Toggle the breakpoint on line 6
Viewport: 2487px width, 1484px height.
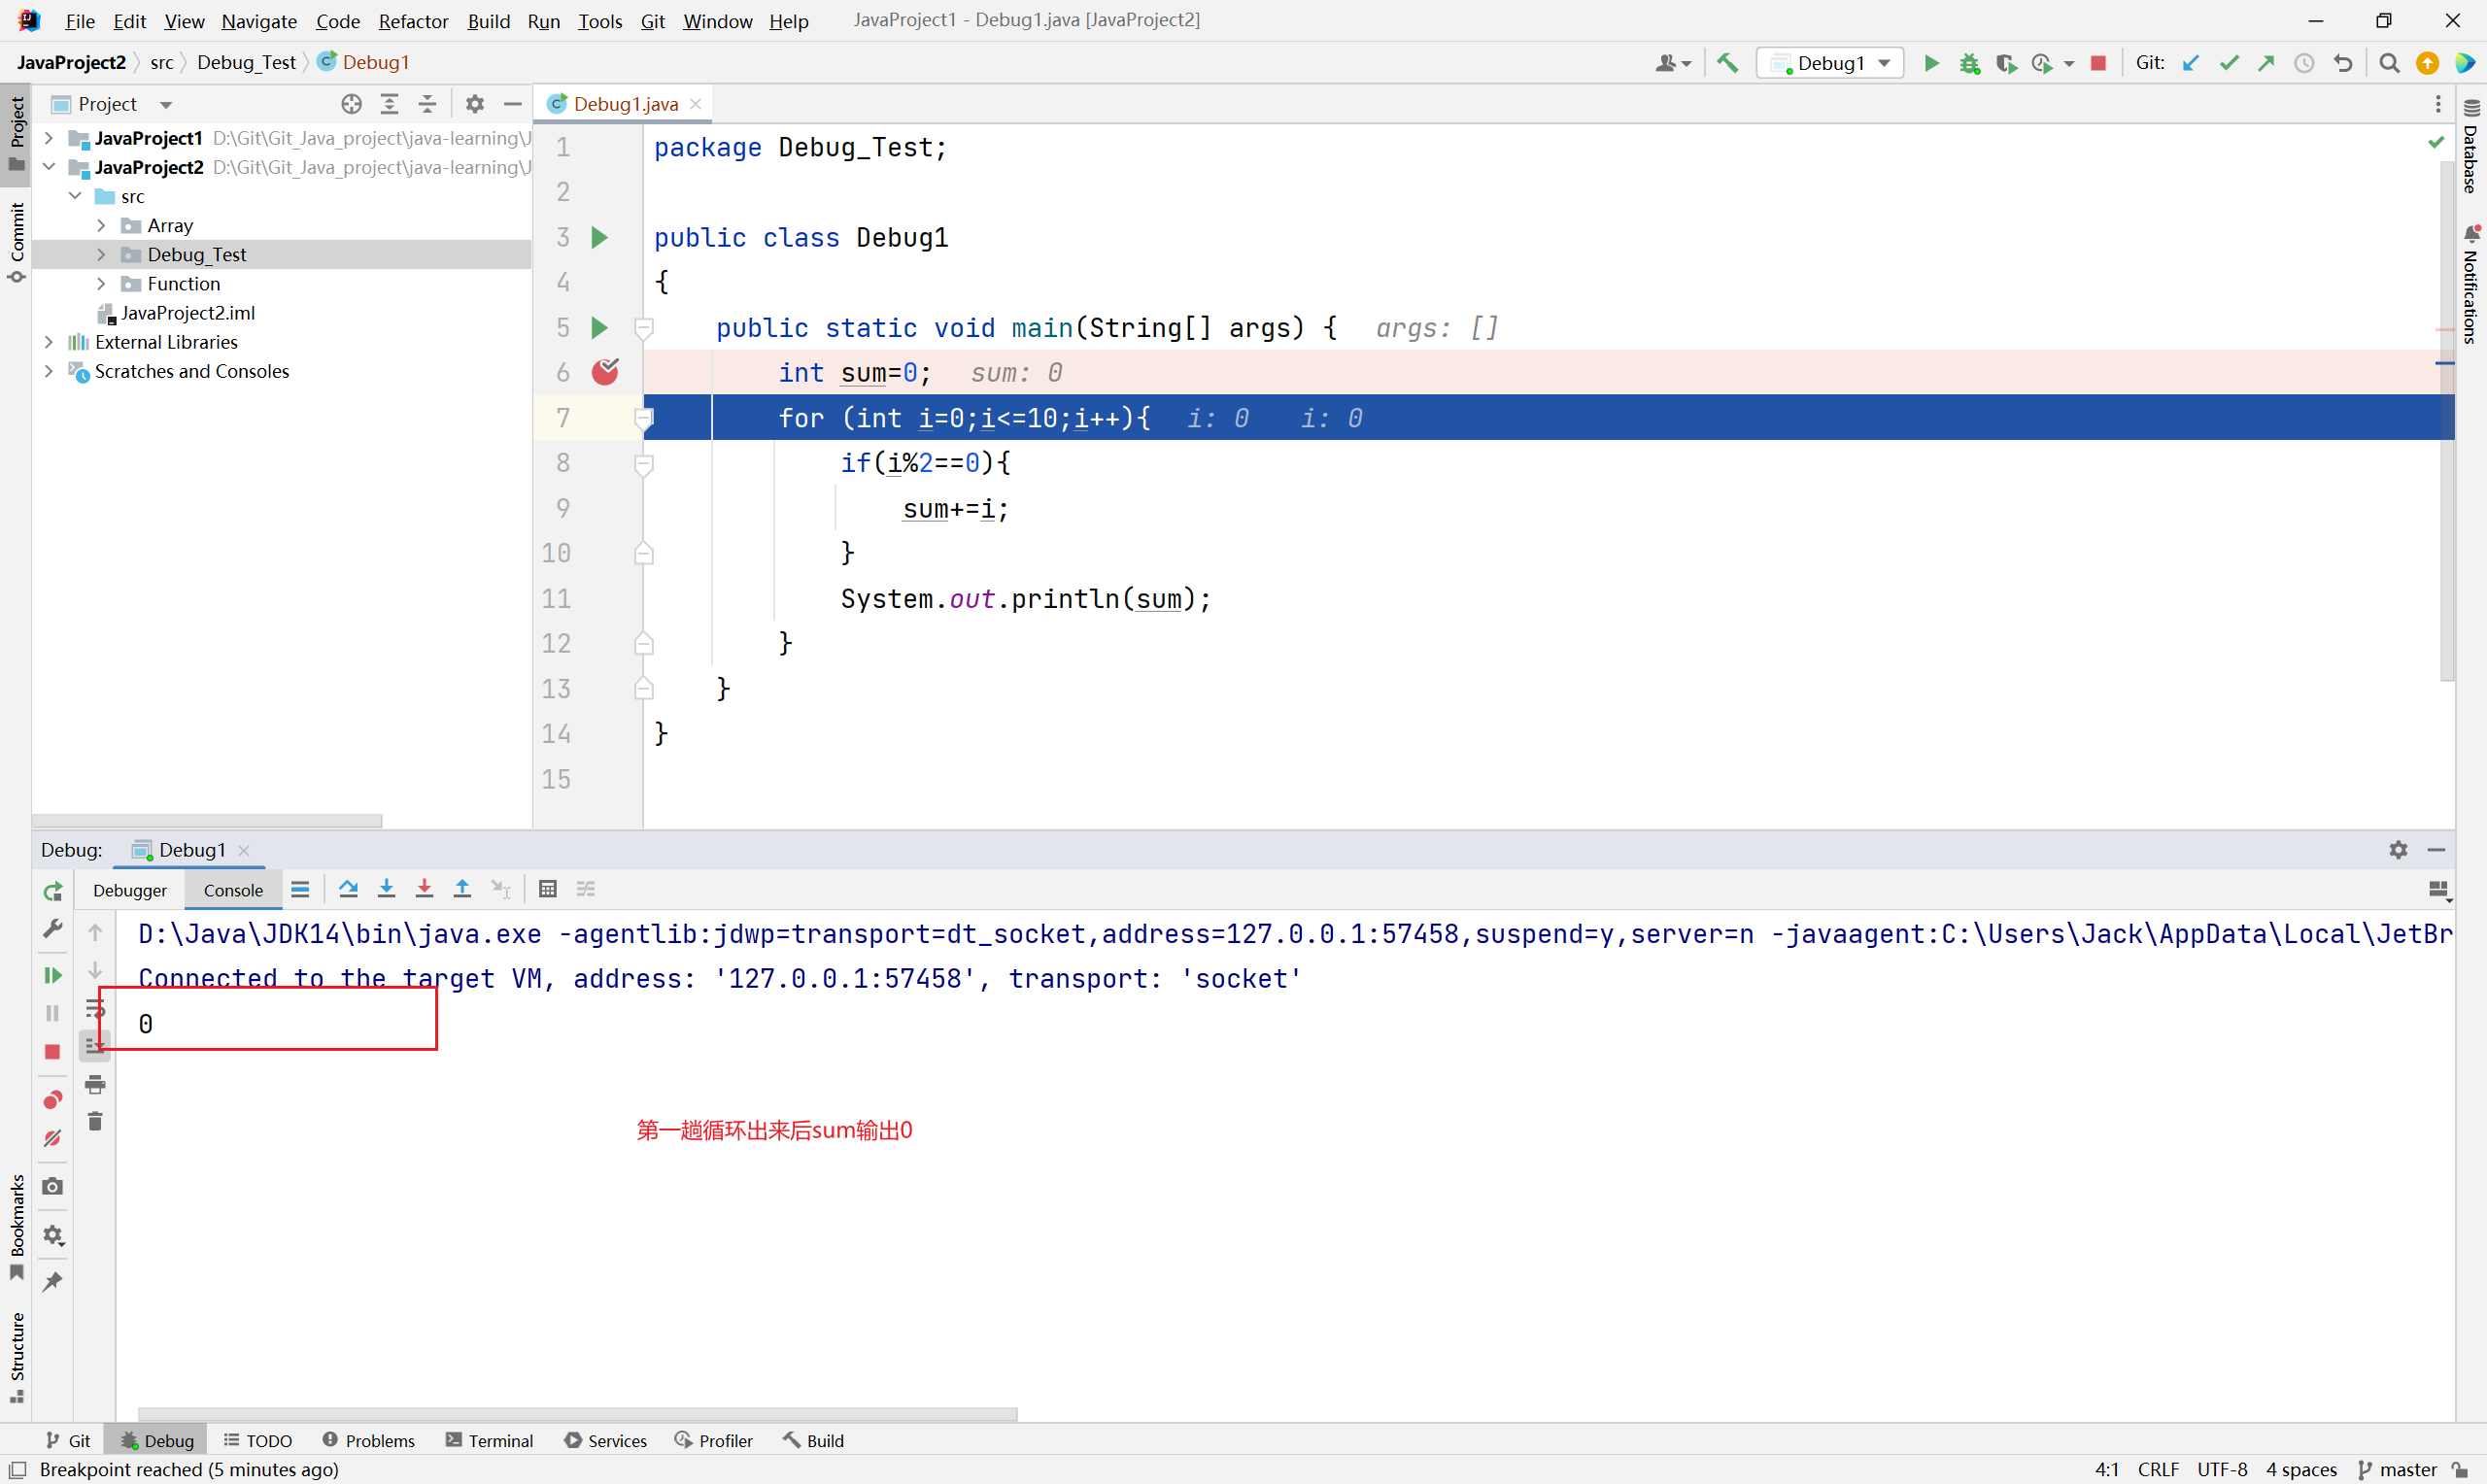[605, 372]
